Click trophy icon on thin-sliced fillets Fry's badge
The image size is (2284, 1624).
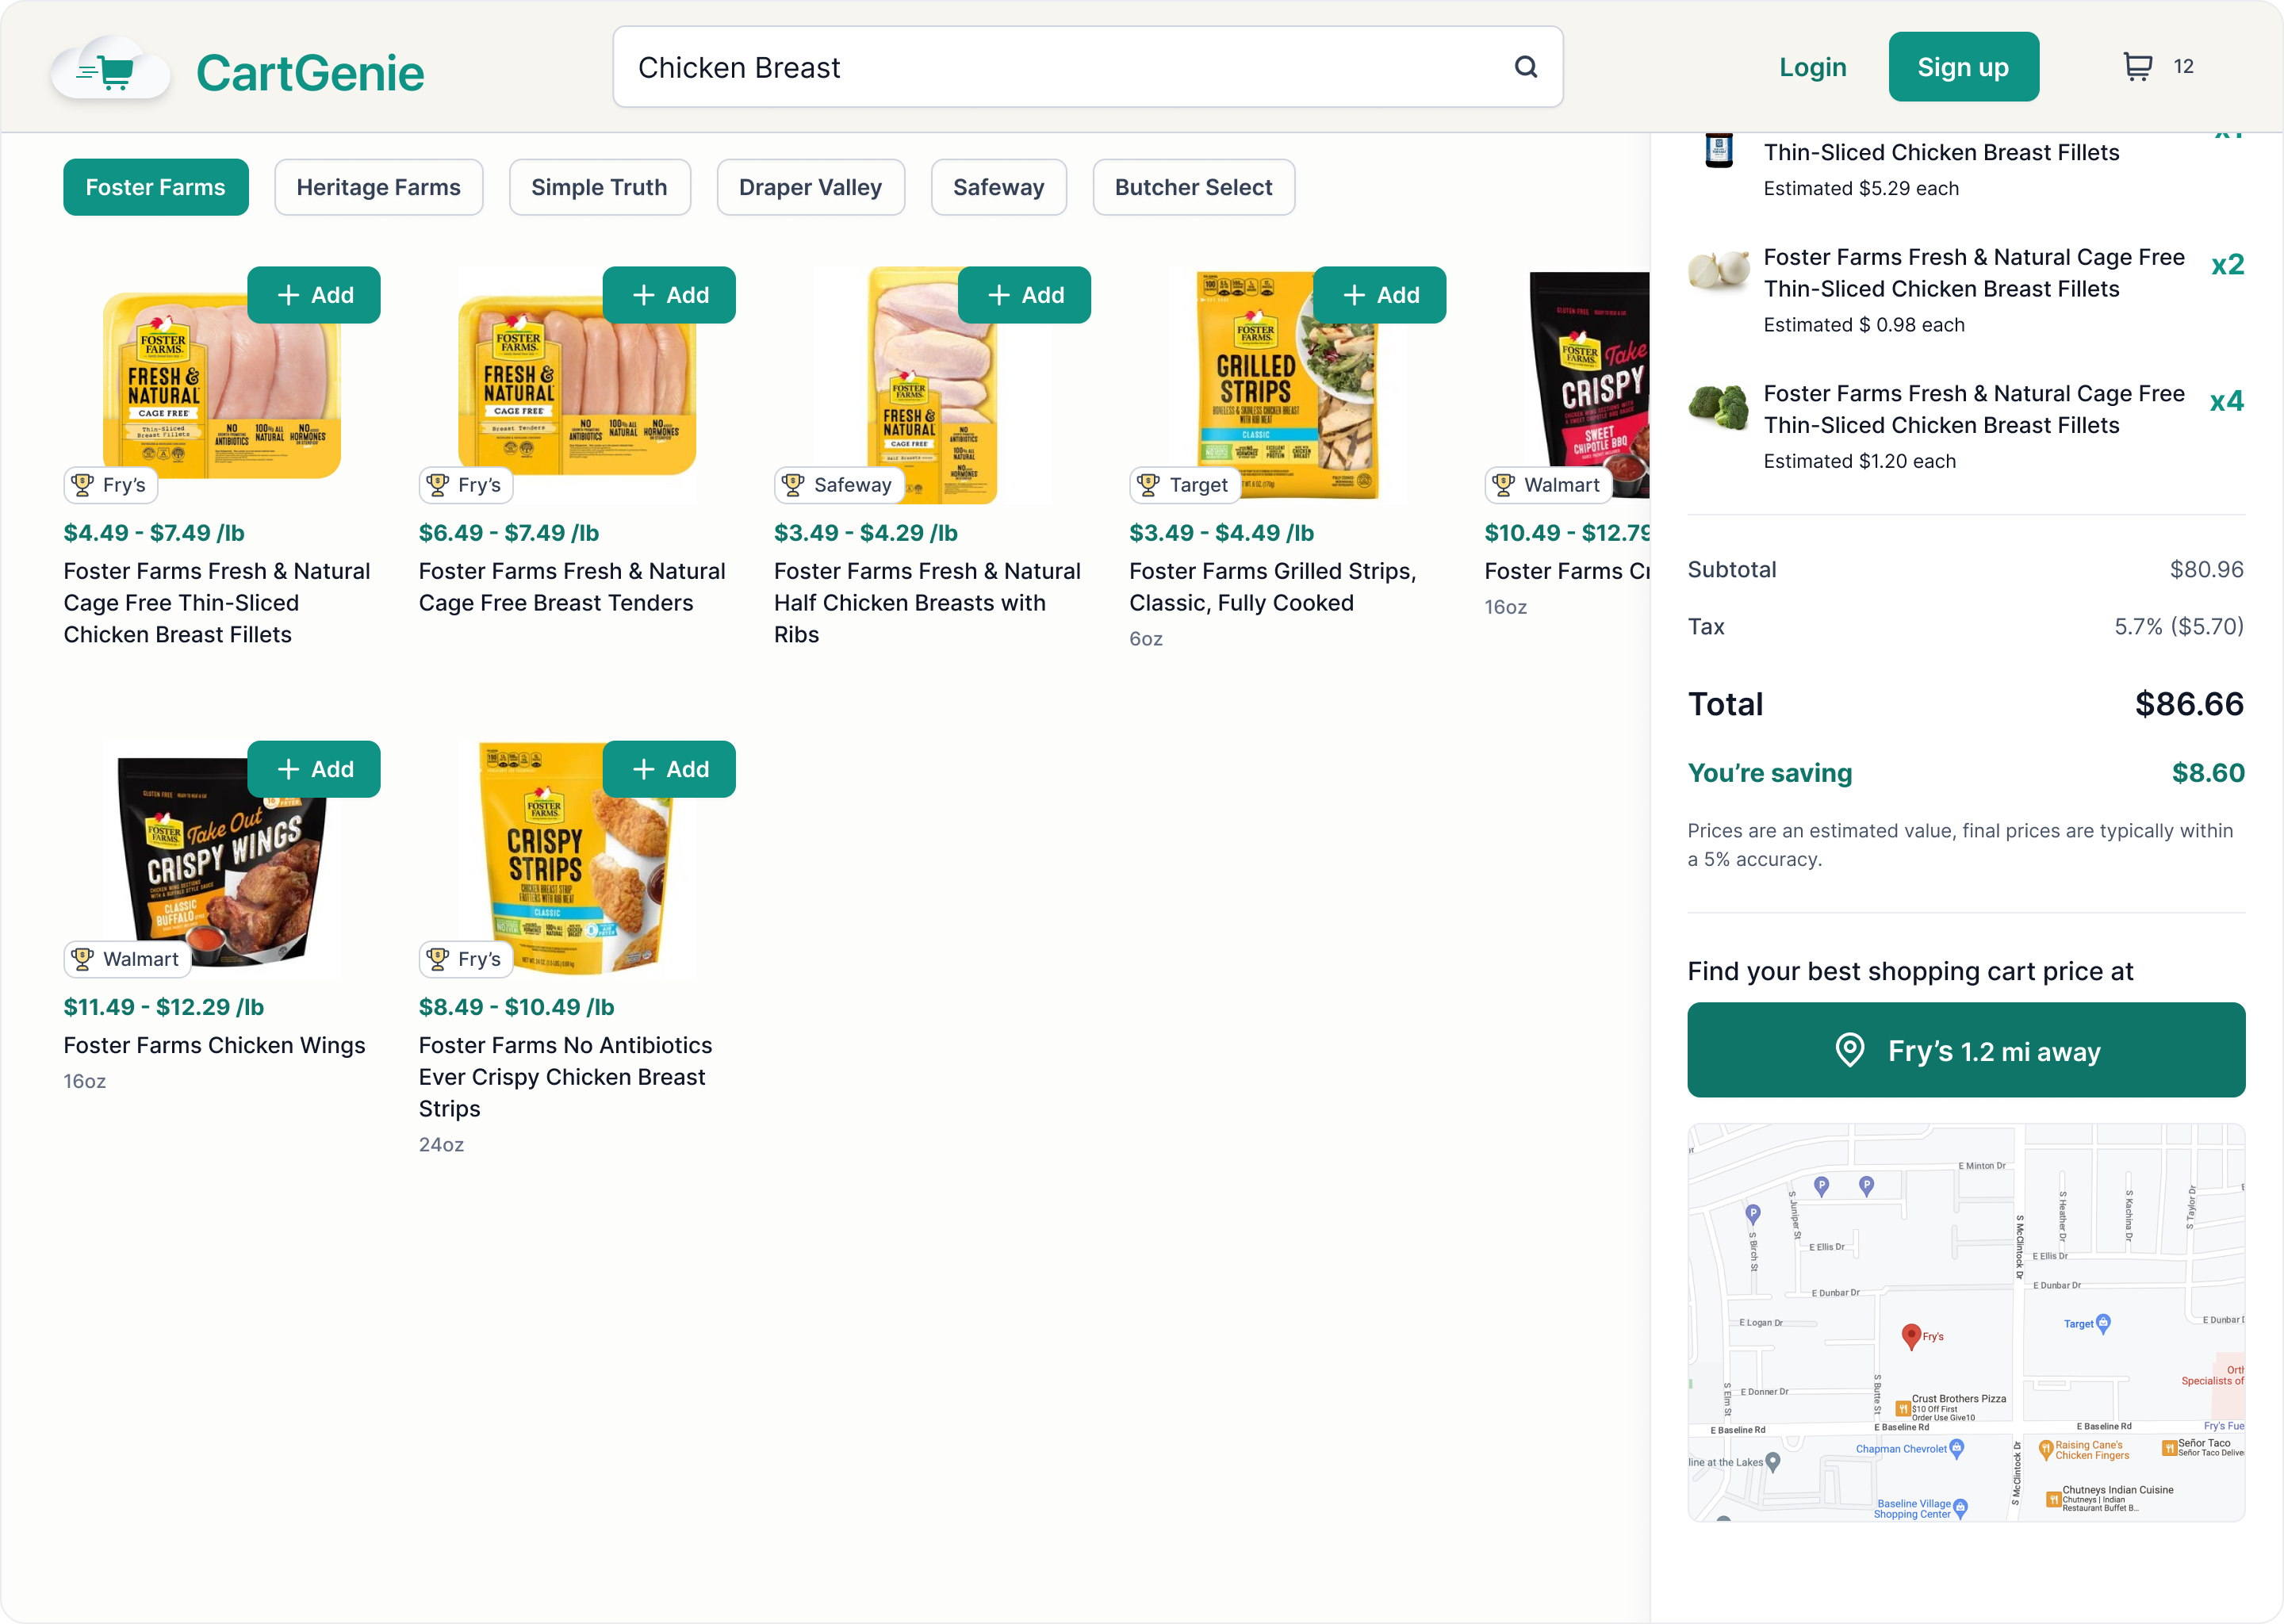click(82, 485)
